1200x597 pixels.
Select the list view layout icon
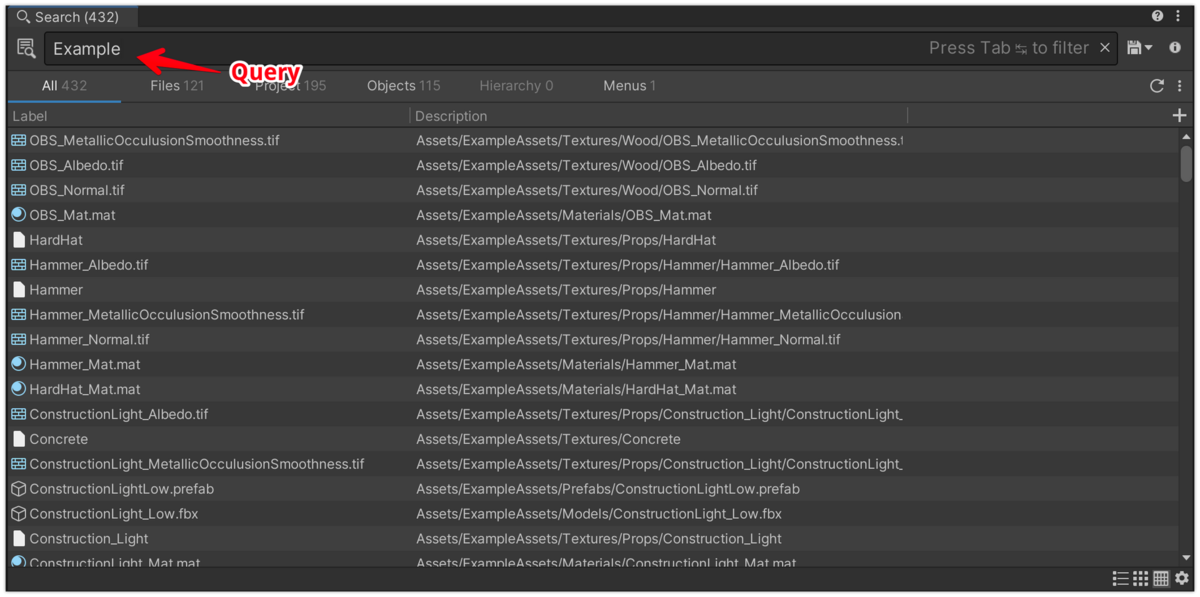(x=1119, y=578)
